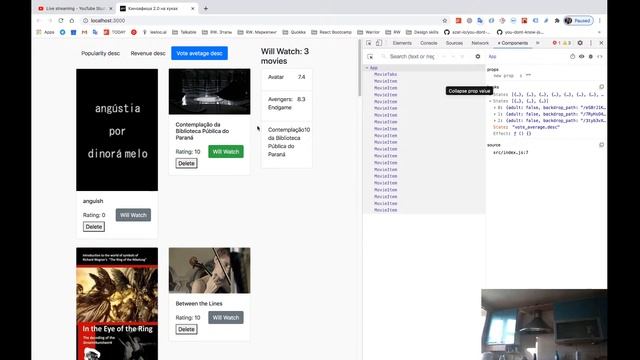The width and height of the screenshot is (640, 360).
Task: Open the Sources tab in DevTools
Action: (454, 43)
